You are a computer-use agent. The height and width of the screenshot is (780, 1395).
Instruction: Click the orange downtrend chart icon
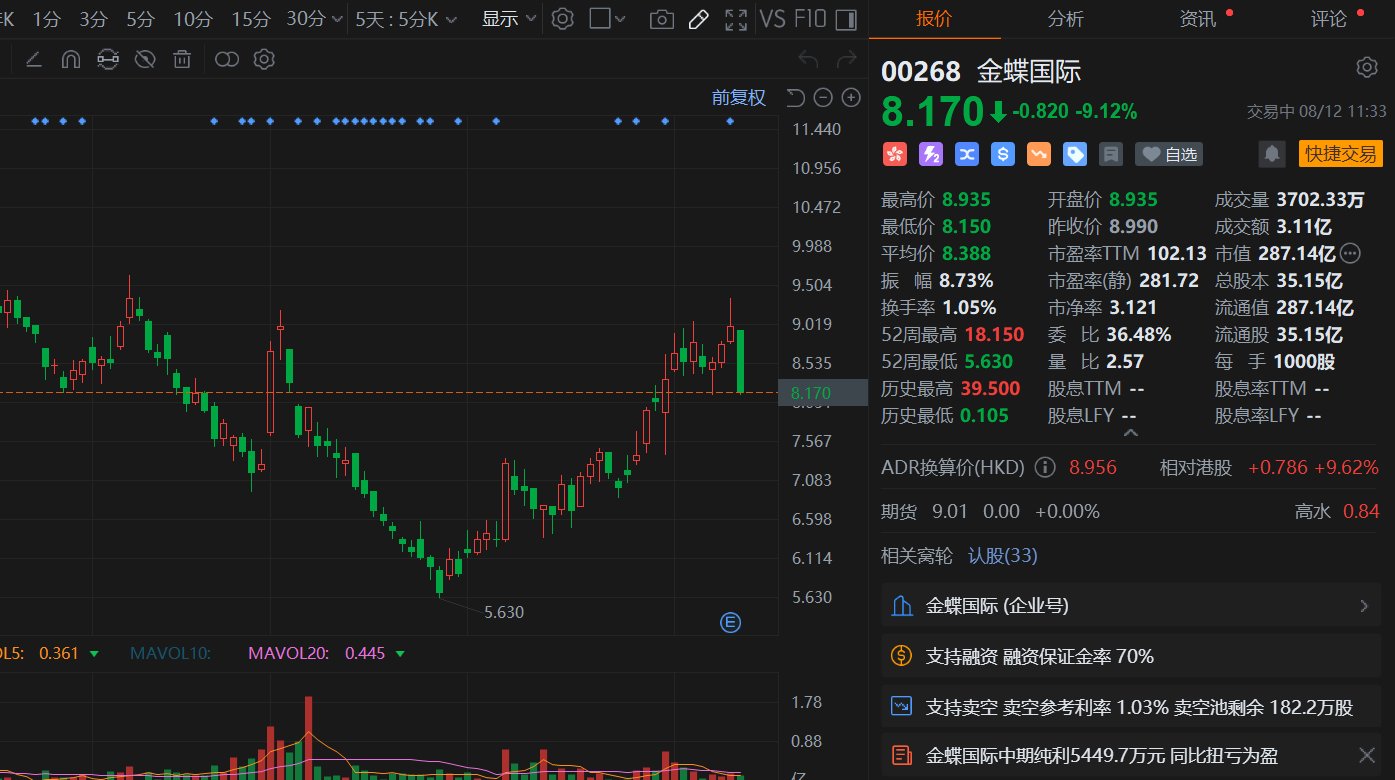[x=1039, y=154]
